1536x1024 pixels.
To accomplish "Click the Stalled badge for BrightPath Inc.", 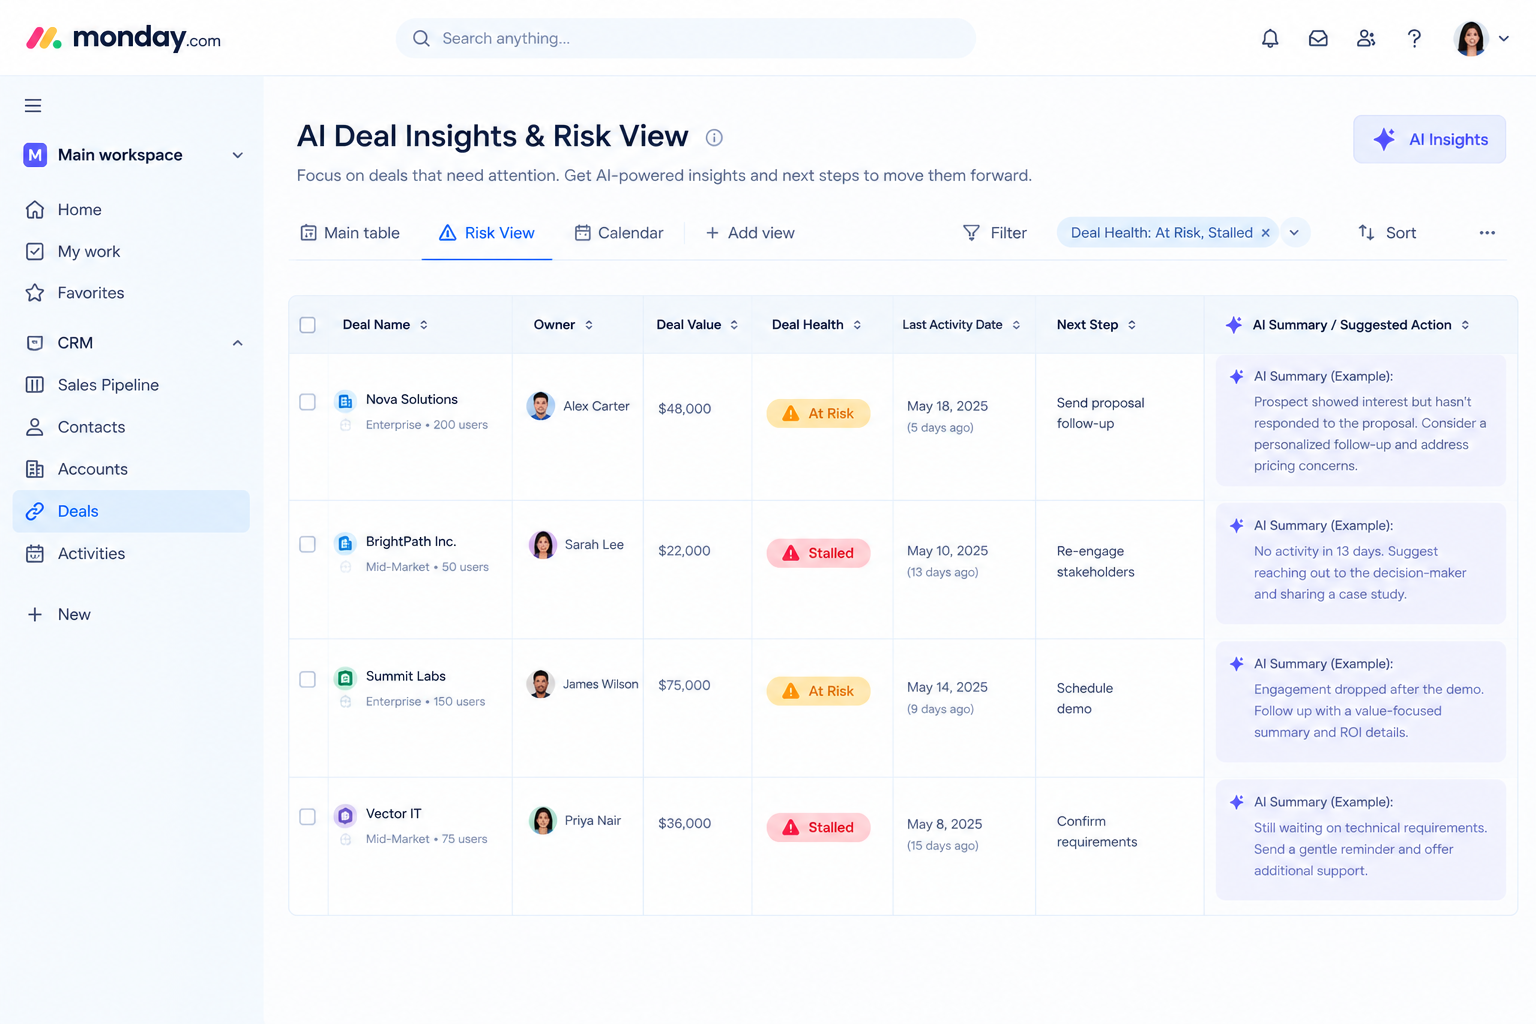I will (818, 553).
